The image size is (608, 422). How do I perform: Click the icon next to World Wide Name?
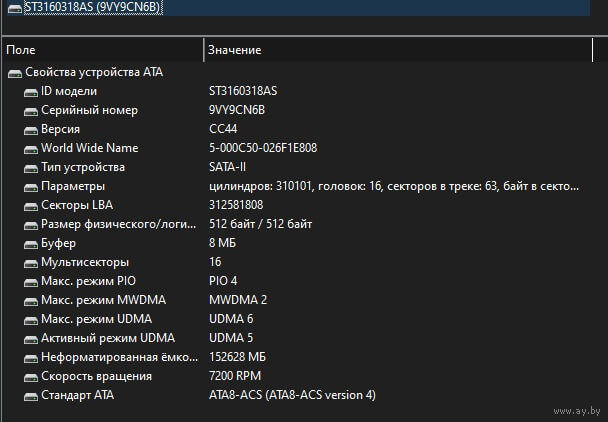pos(31,148)
